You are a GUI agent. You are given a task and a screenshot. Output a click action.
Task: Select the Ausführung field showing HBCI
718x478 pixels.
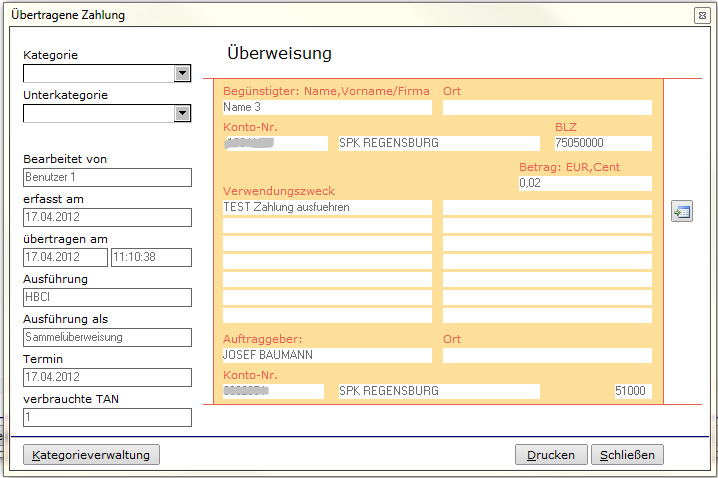[107, 297]
